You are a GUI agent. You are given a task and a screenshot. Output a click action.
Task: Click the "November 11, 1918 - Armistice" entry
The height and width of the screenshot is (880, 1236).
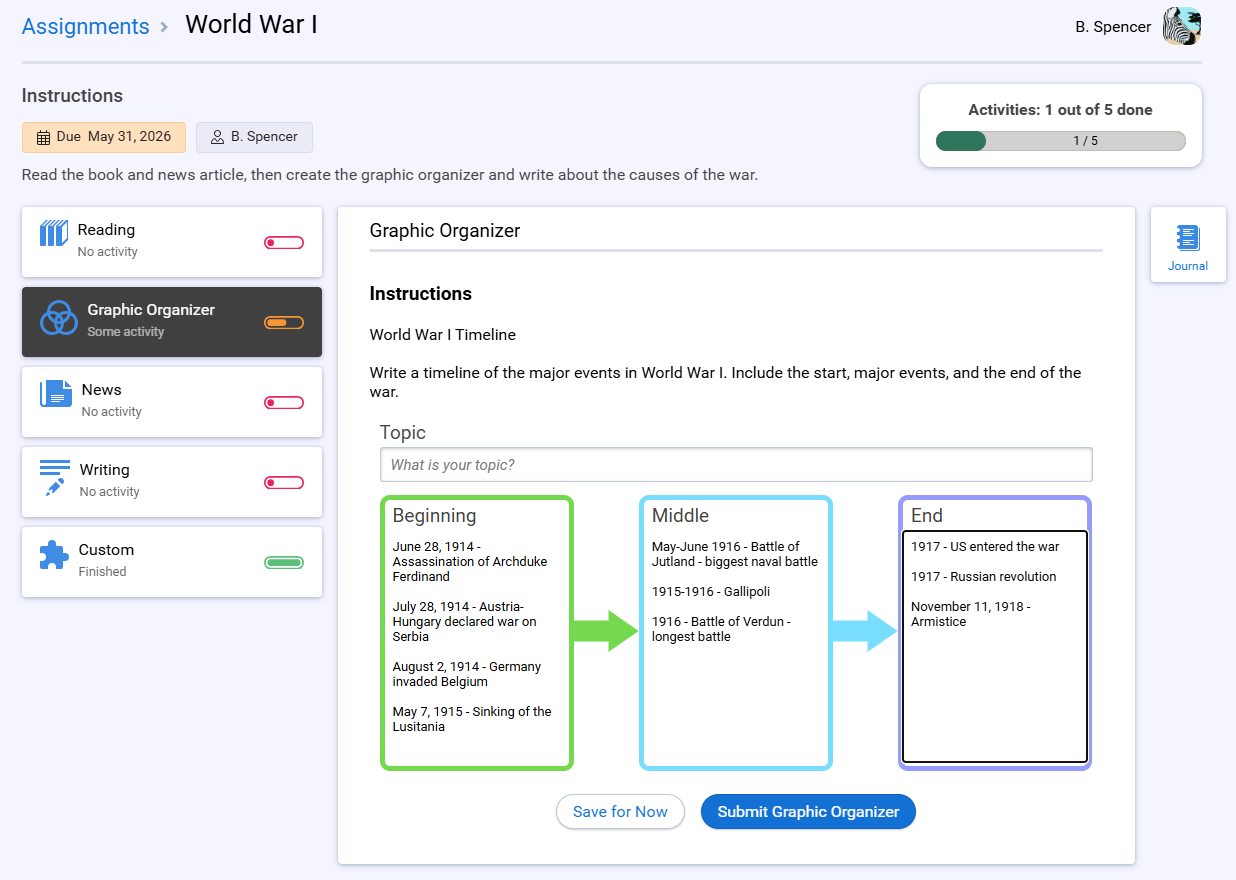point(970,614)
